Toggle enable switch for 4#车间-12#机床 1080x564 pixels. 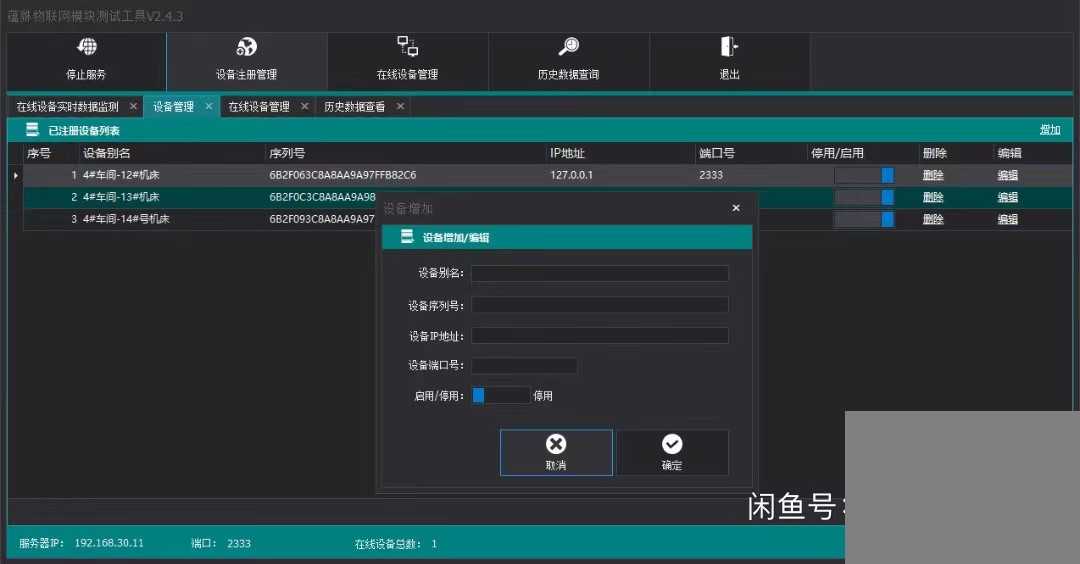(x=864, y=175)
